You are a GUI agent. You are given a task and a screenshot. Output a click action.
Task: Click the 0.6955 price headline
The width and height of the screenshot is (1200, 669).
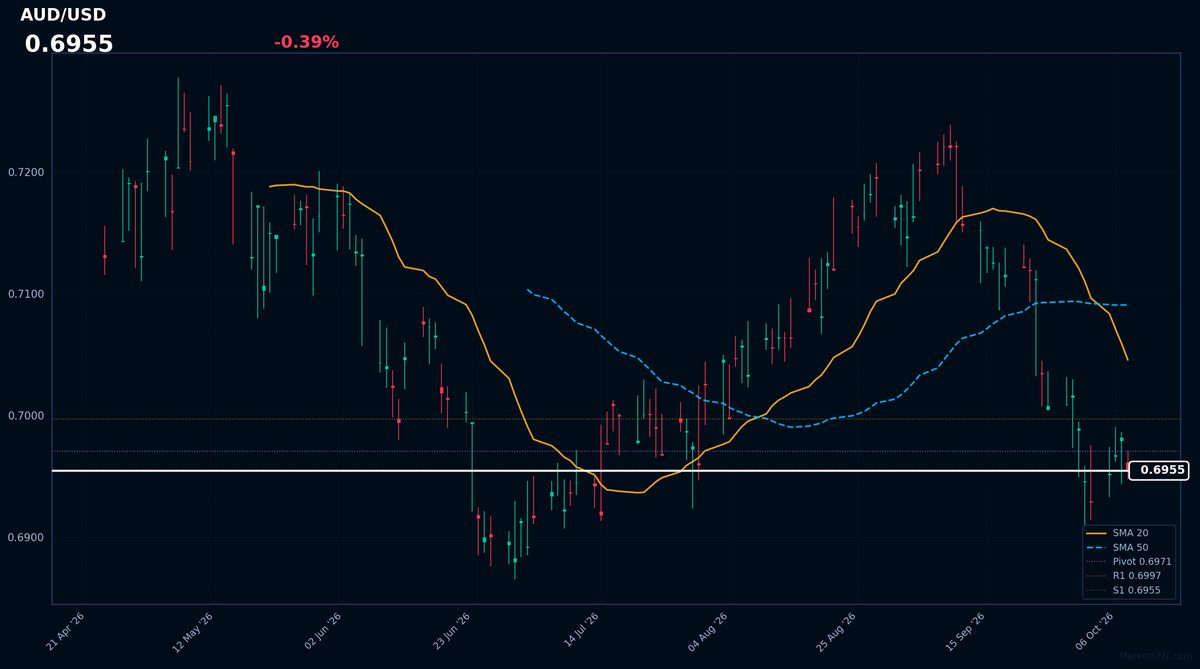tap(69, 44)
